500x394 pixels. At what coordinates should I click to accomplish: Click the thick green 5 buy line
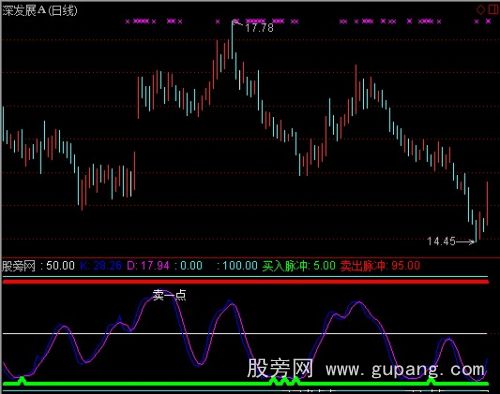point(246,384)
